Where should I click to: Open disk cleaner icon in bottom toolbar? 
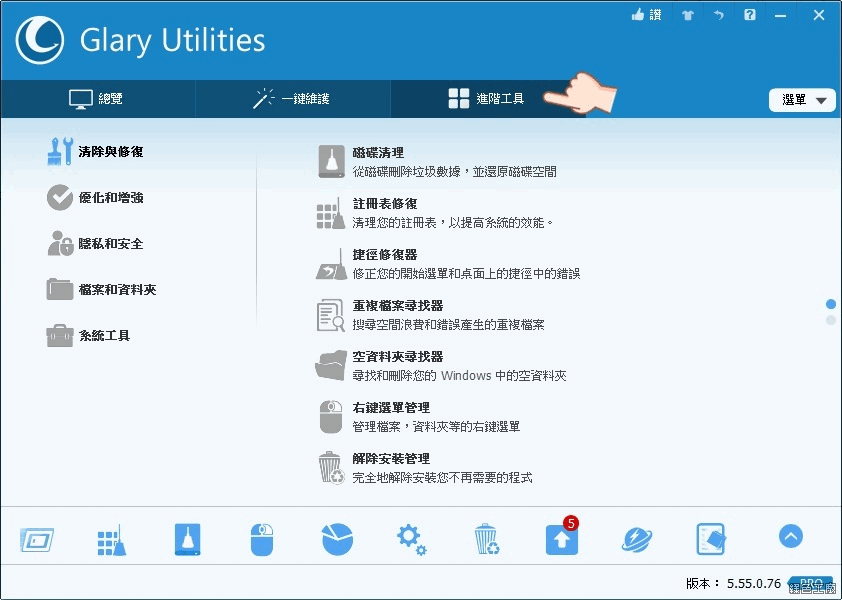187,539
